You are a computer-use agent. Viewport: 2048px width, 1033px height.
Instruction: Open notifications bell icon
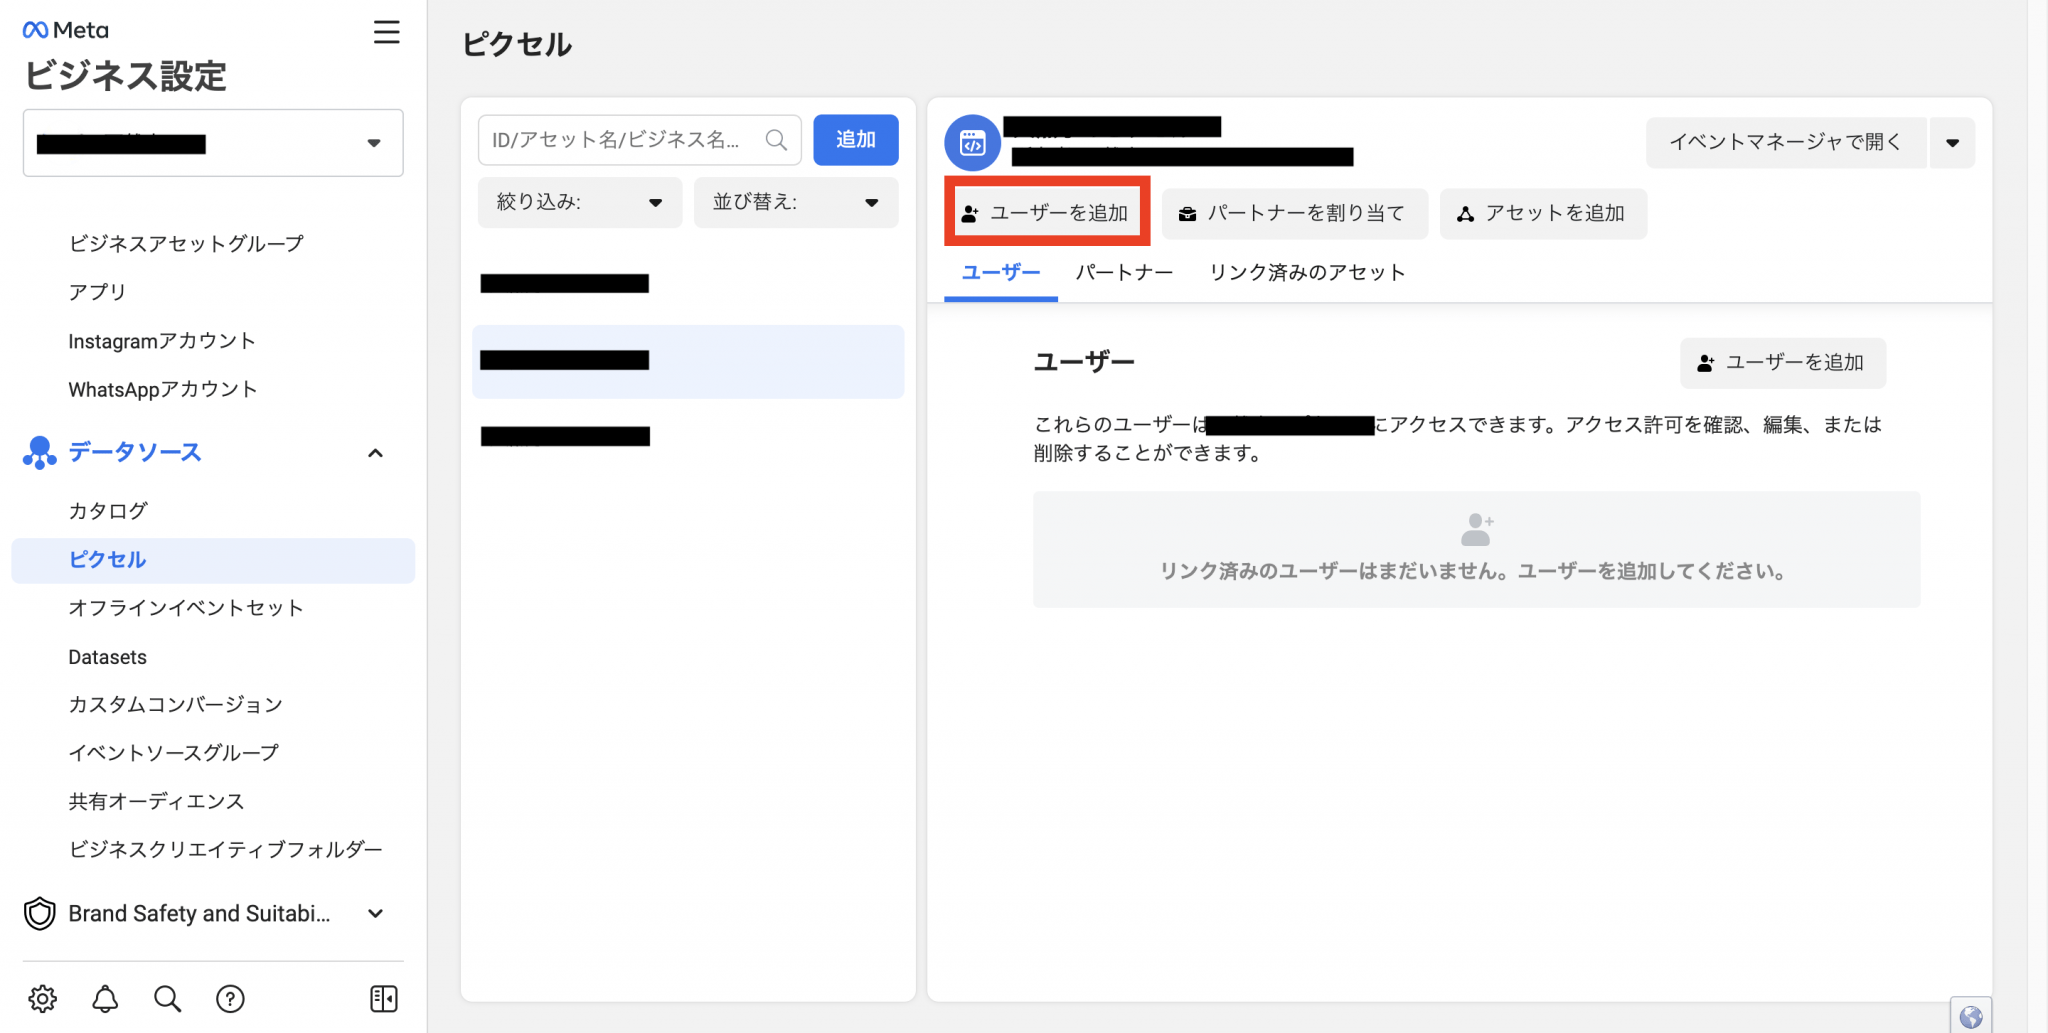pos(105,998)
